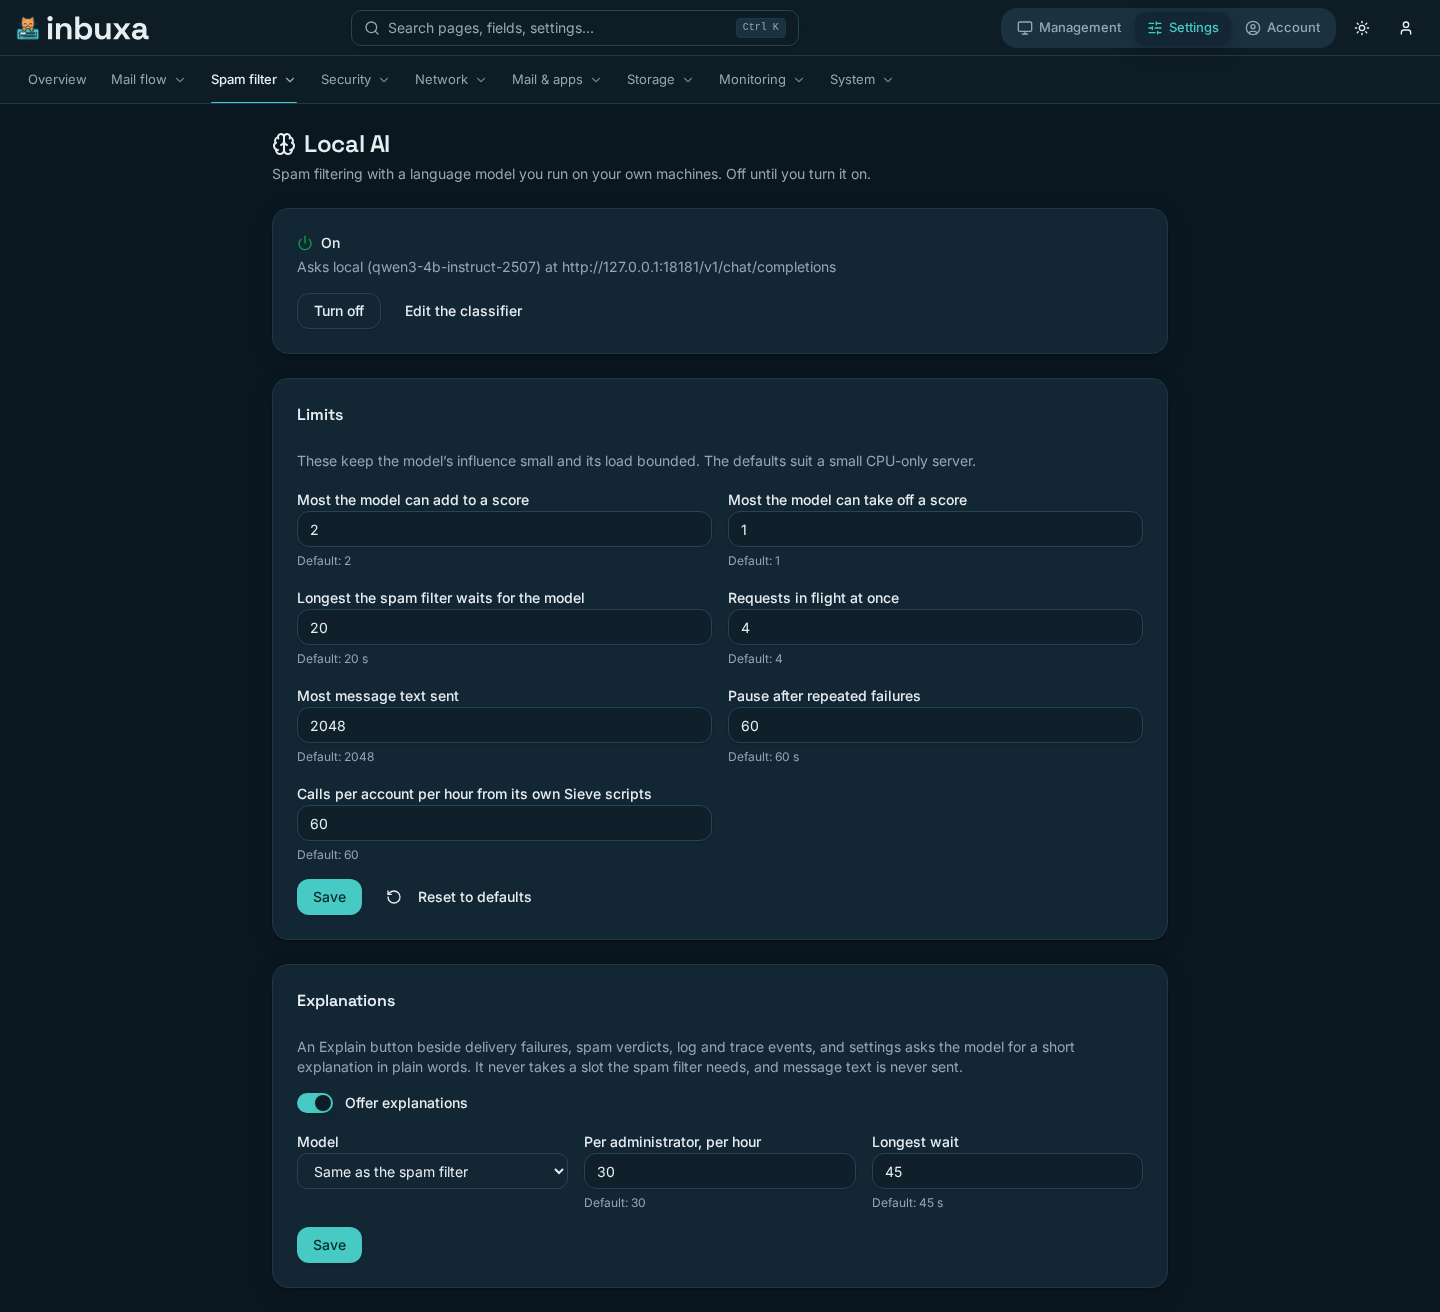Open the Model dropdown in Explanations
This screenshot has height=1312, width=1440.
(432, 1171)
